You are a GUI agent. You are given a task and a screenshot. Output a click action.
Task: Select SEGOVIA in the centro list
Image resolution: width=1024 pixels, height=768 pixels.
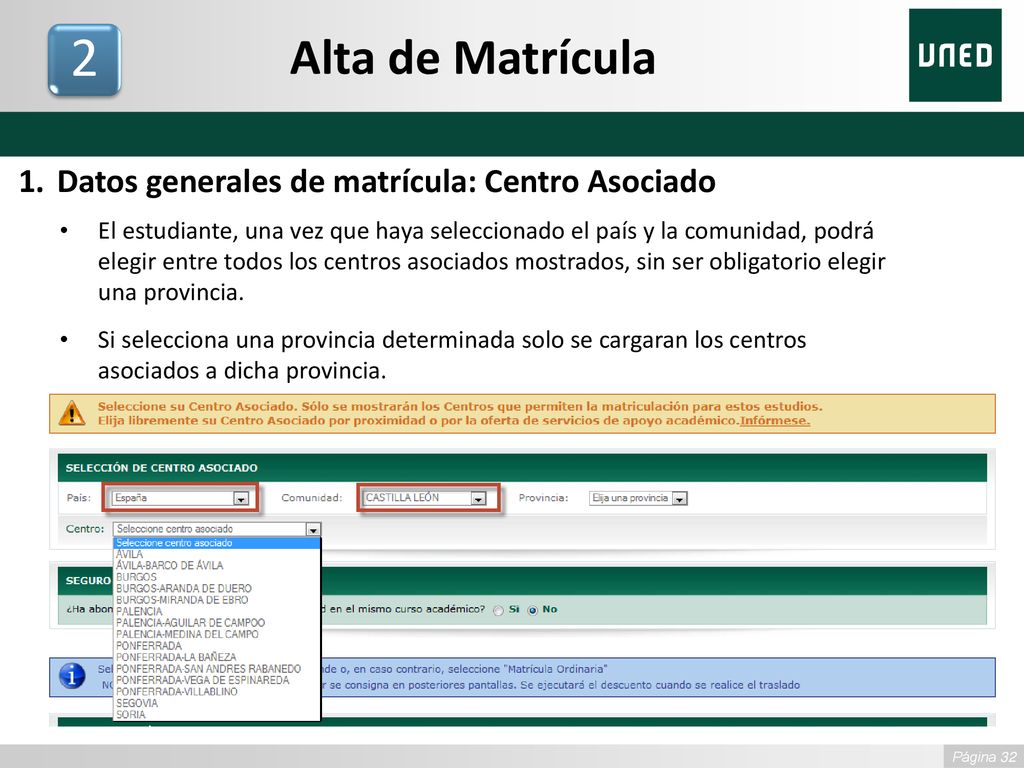[217, 703]
